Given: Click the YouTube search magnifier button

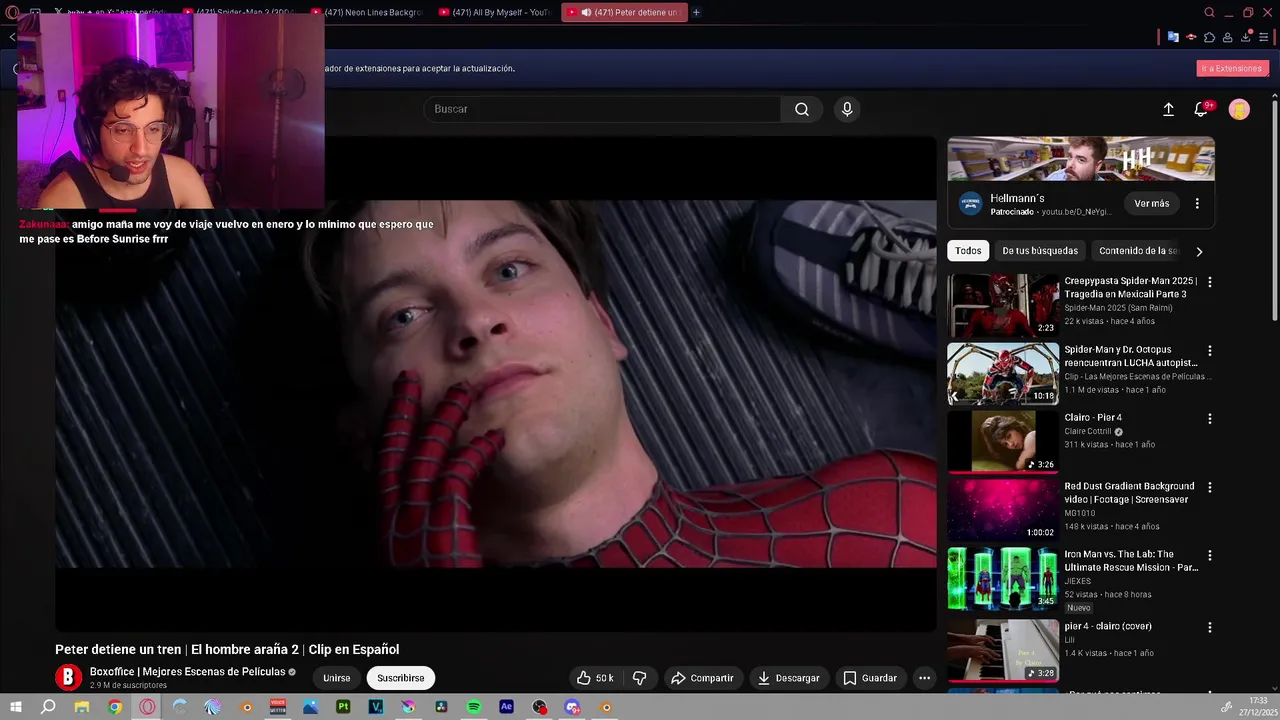Looking at the screenshot, I should (802, 109).
